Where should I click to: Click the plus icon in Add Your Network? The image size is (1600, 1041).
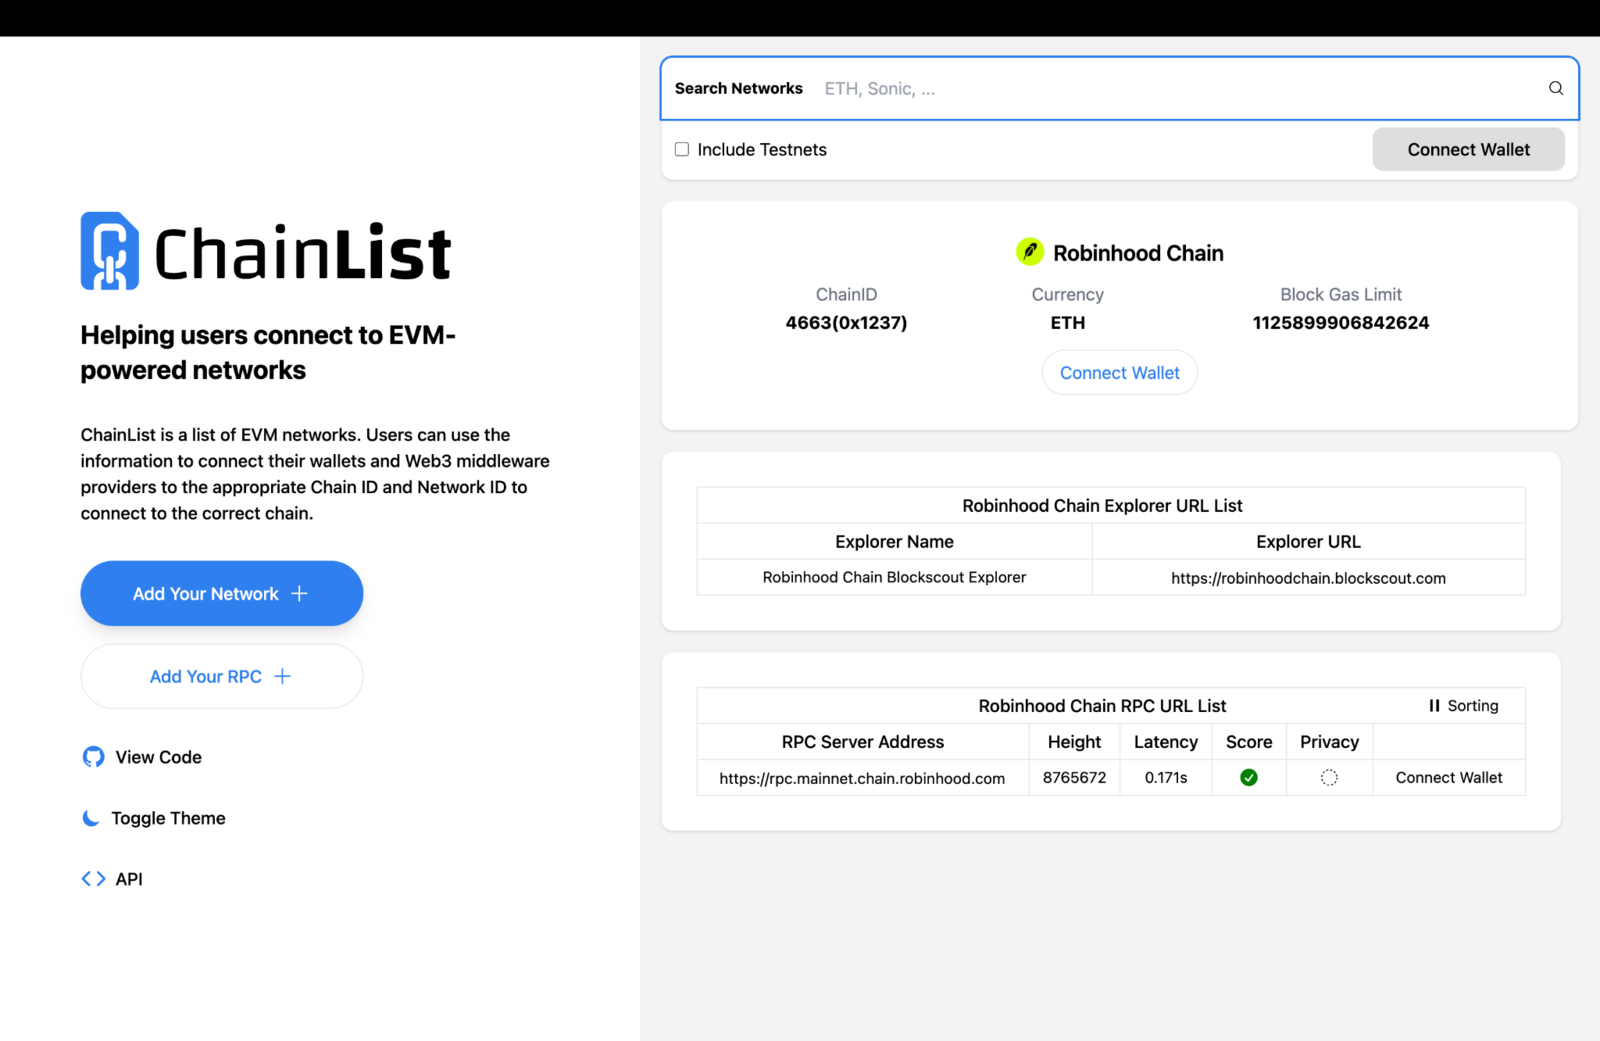[x=299, y=593]
